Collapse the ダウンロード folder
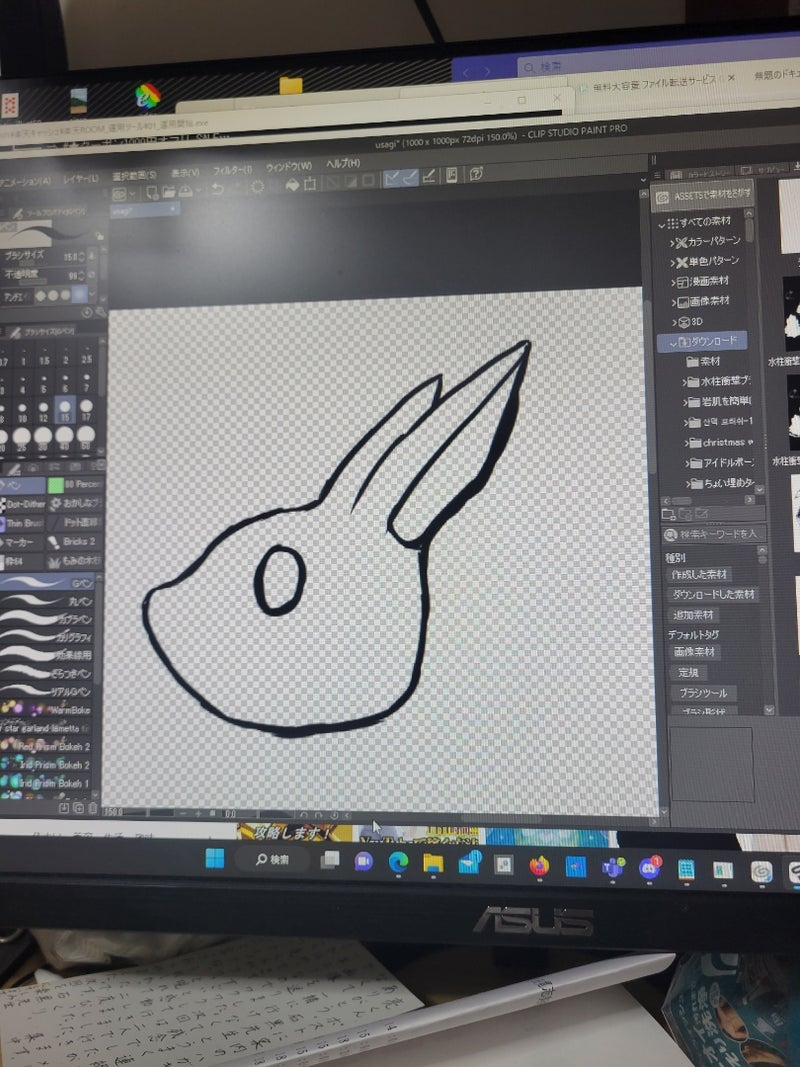The image size is (800, 1067). pos(673,343)
